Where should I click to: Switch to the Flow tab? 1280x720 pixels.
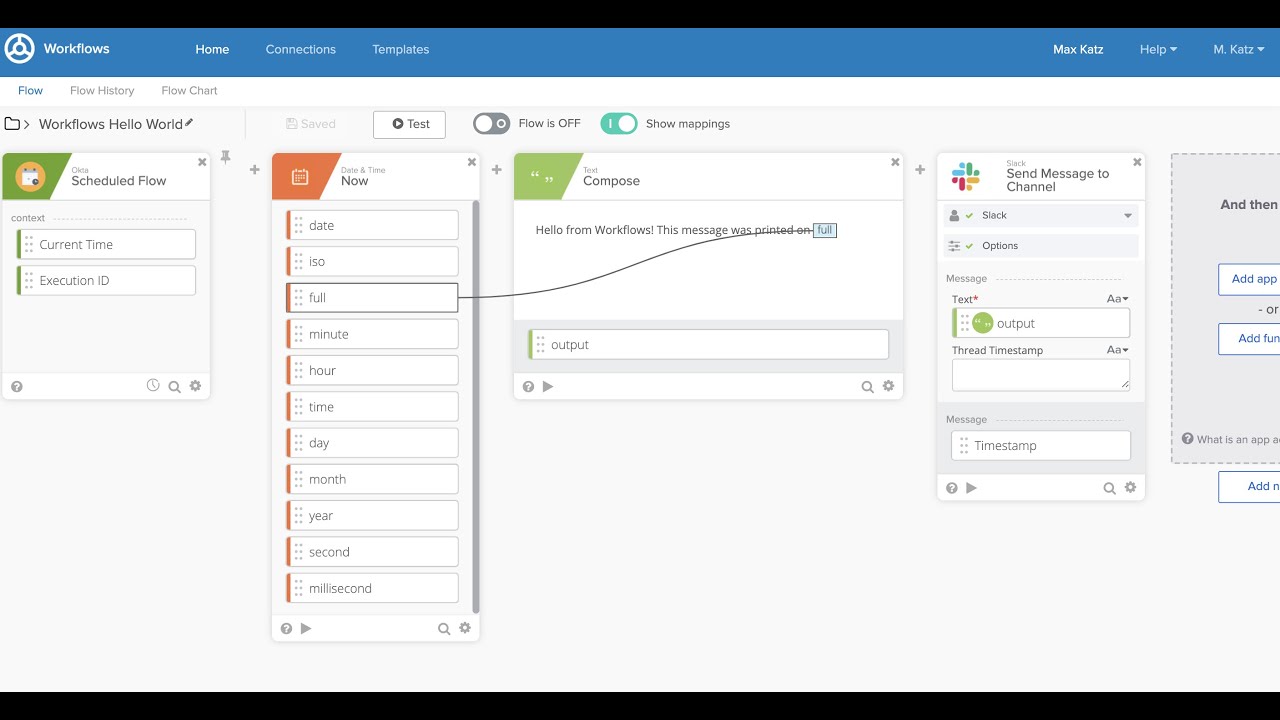[x=30, y=90]
